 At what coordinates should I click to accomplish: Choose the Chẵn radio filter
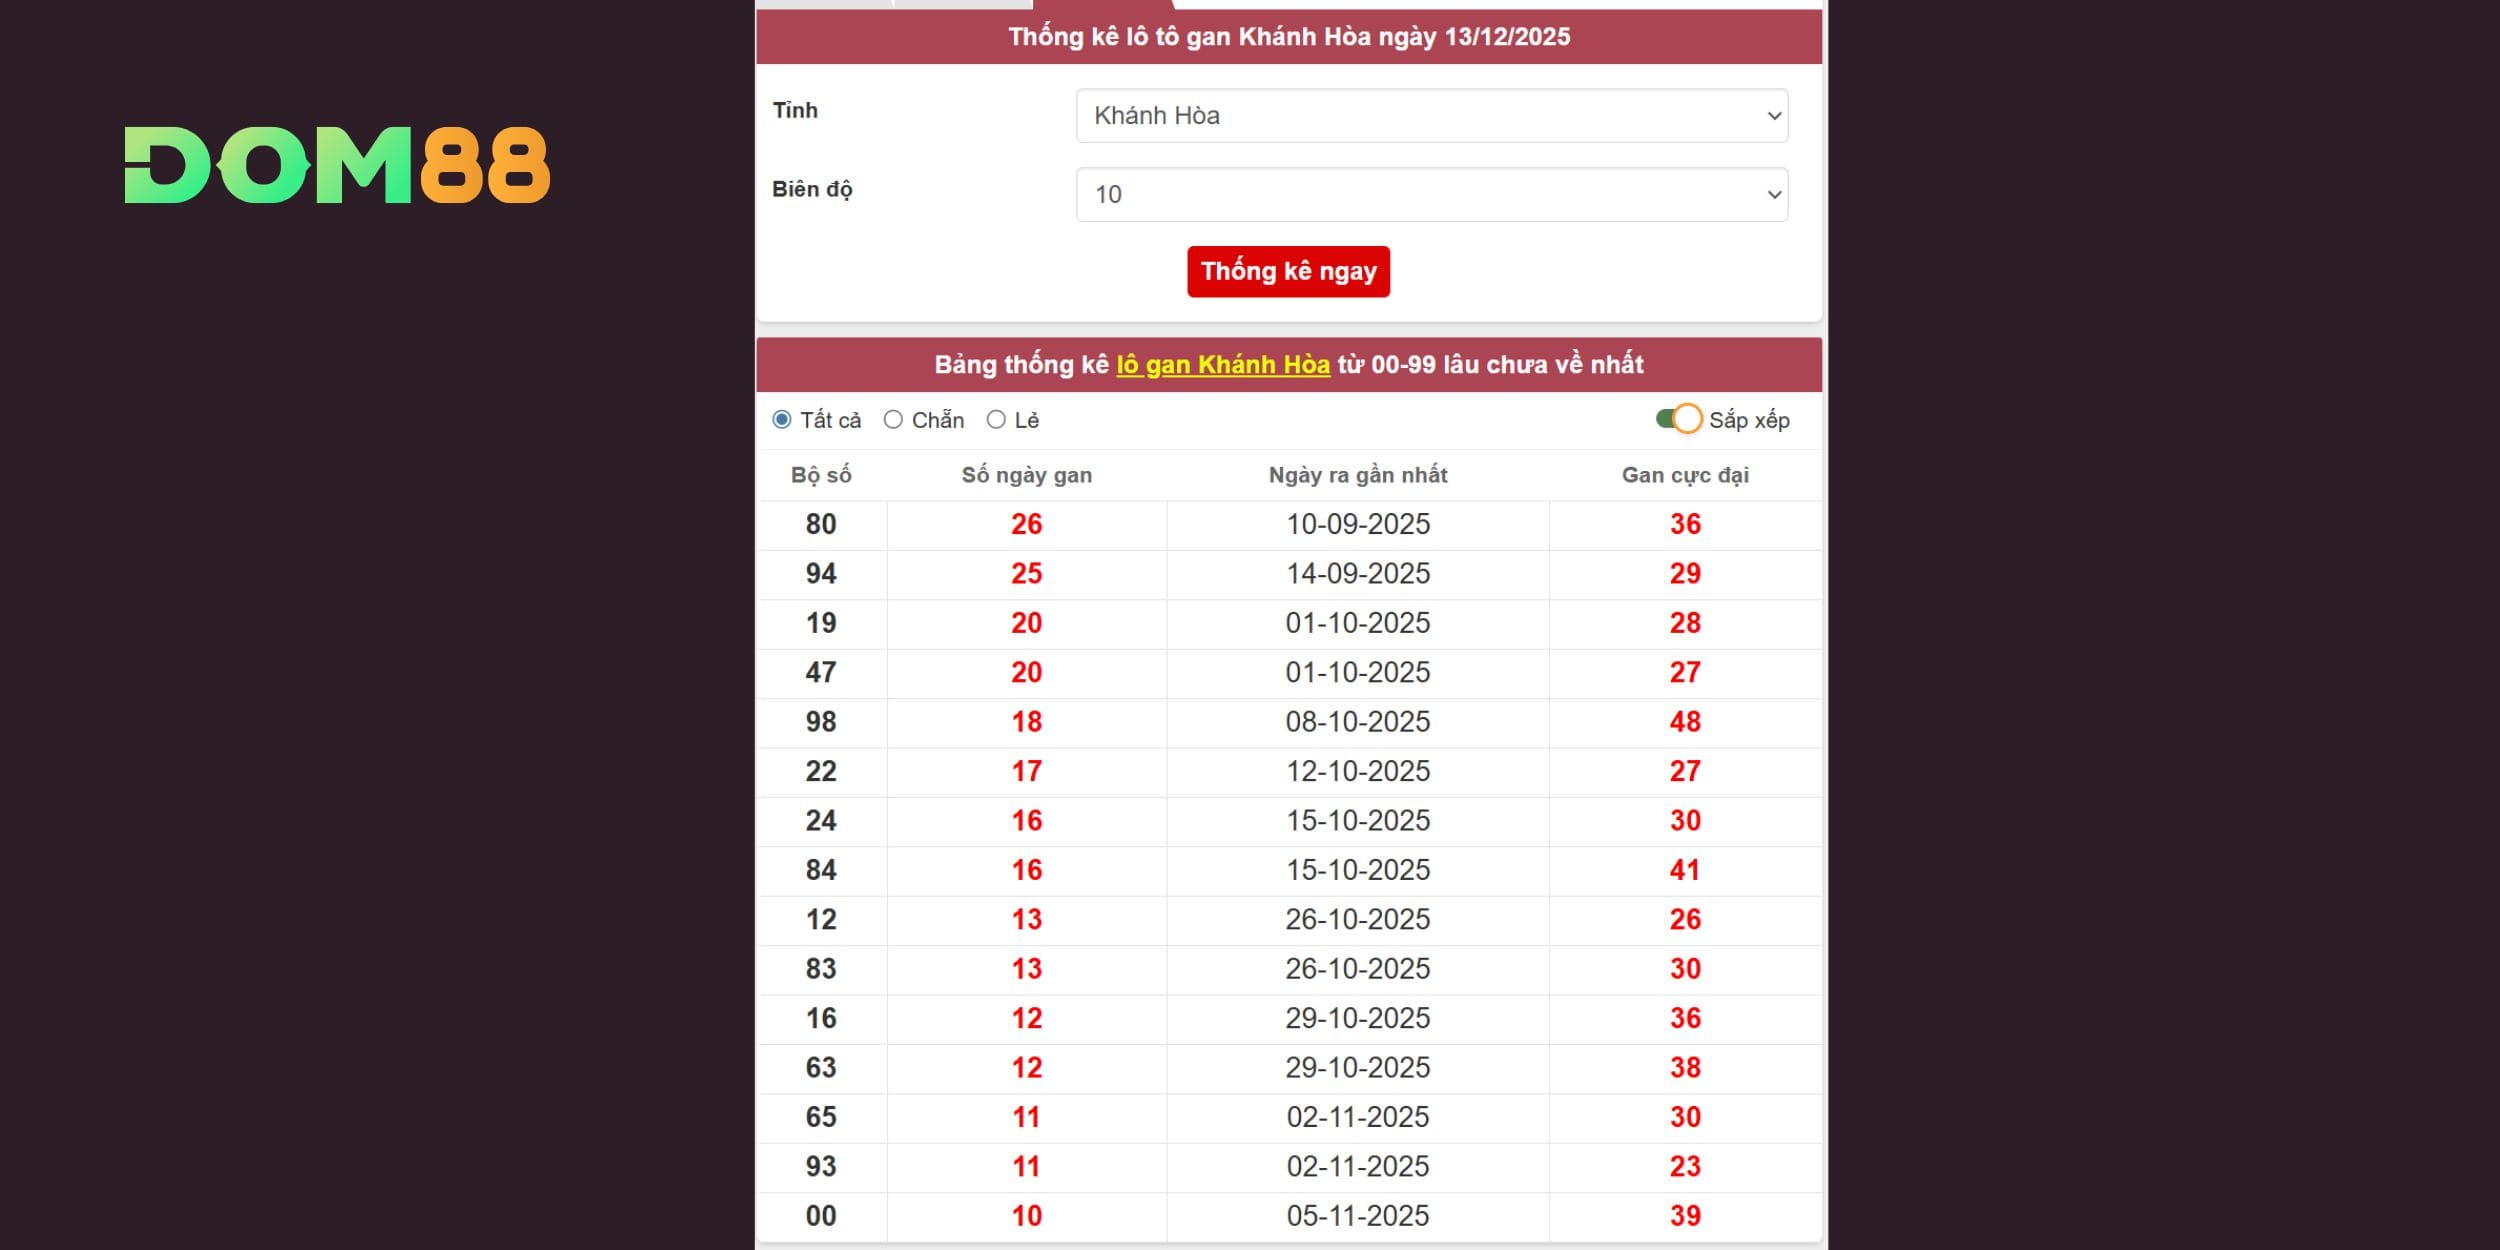point(893,420)
